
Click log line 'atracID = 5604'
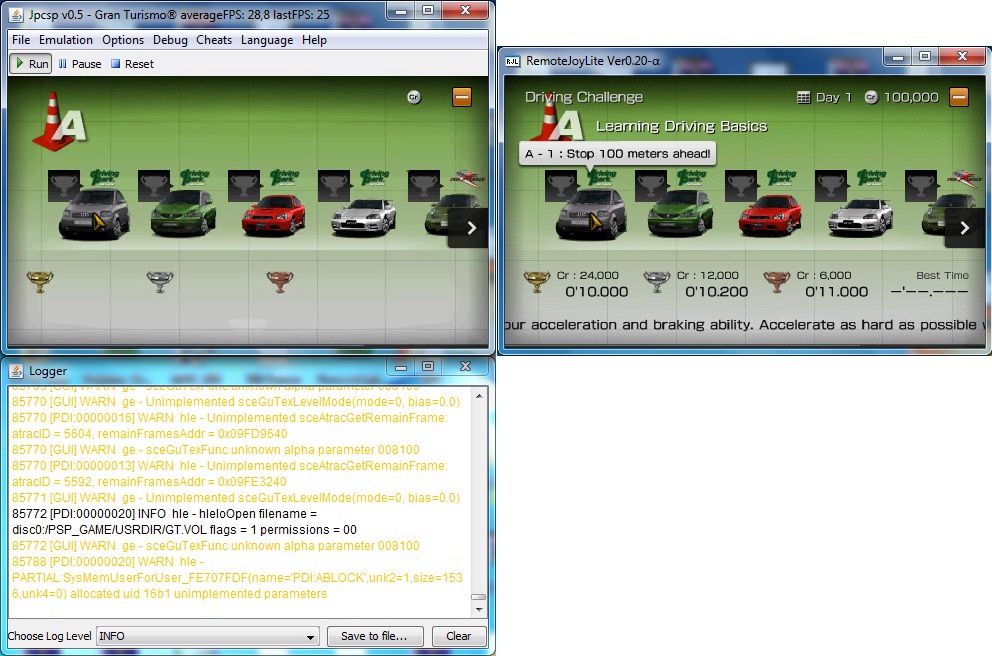tap(149, 434)
